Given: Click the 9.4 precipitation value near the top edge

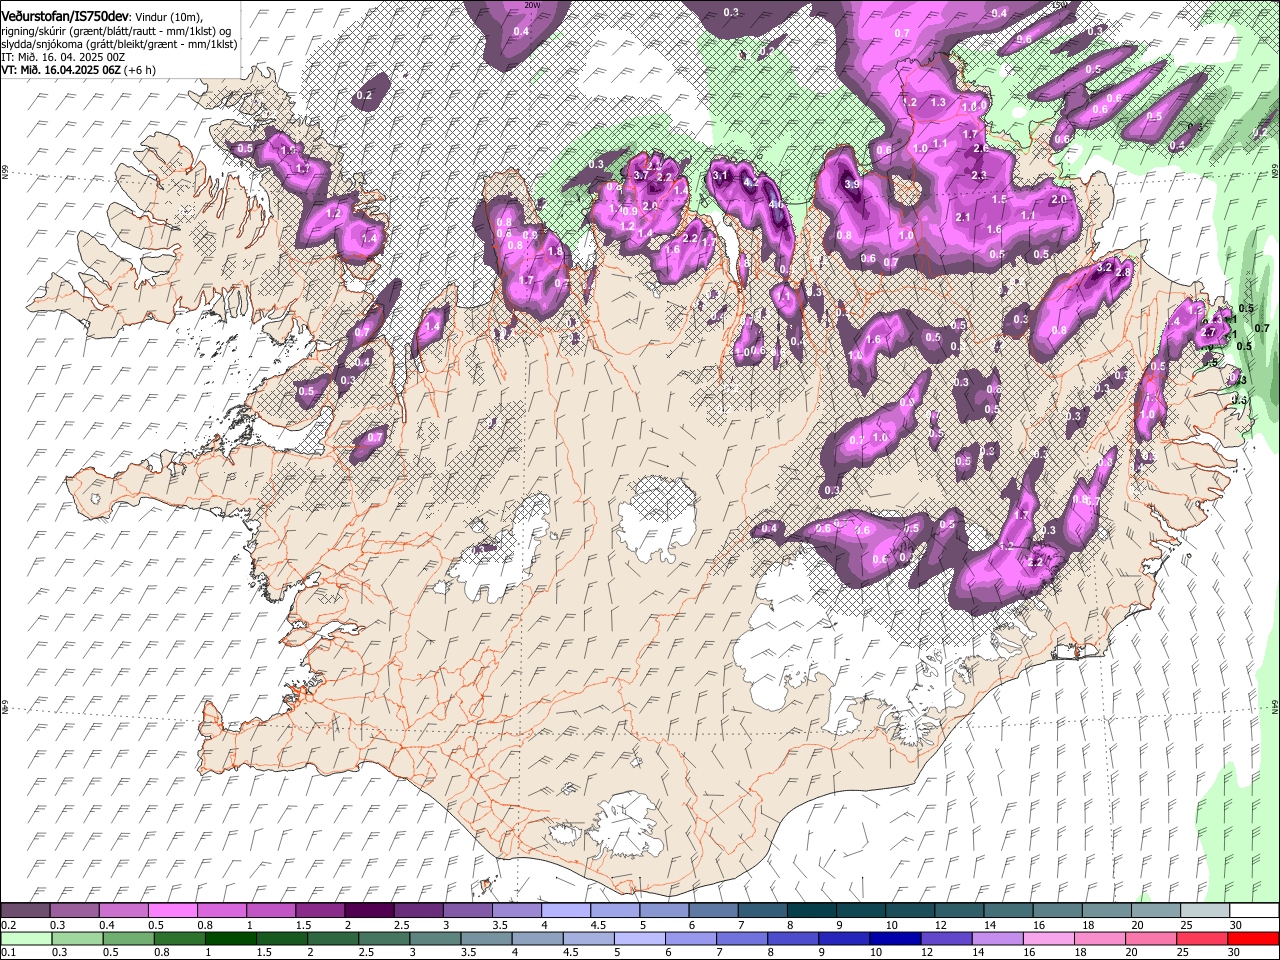Looking at the screenshot, I should pyautogui.click(x=999, y=13).
